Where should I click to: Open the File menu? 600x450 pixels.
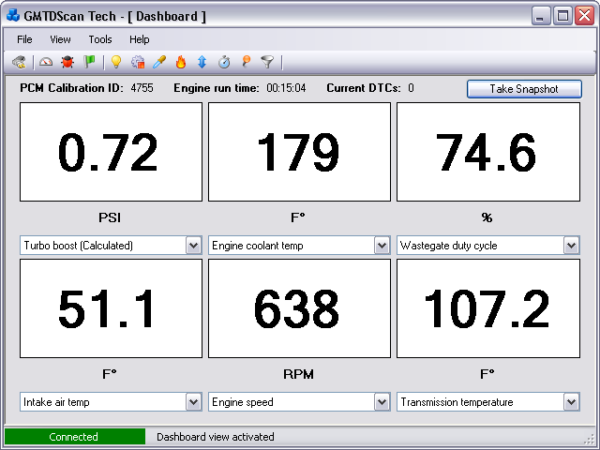[25, 39]
